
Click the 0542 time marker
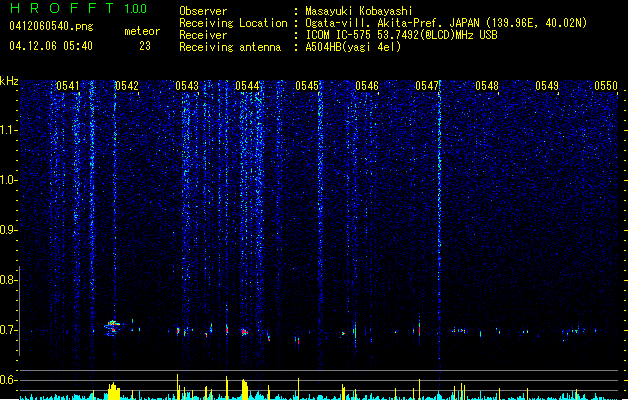pyautogui.click(x=127, y=85)
